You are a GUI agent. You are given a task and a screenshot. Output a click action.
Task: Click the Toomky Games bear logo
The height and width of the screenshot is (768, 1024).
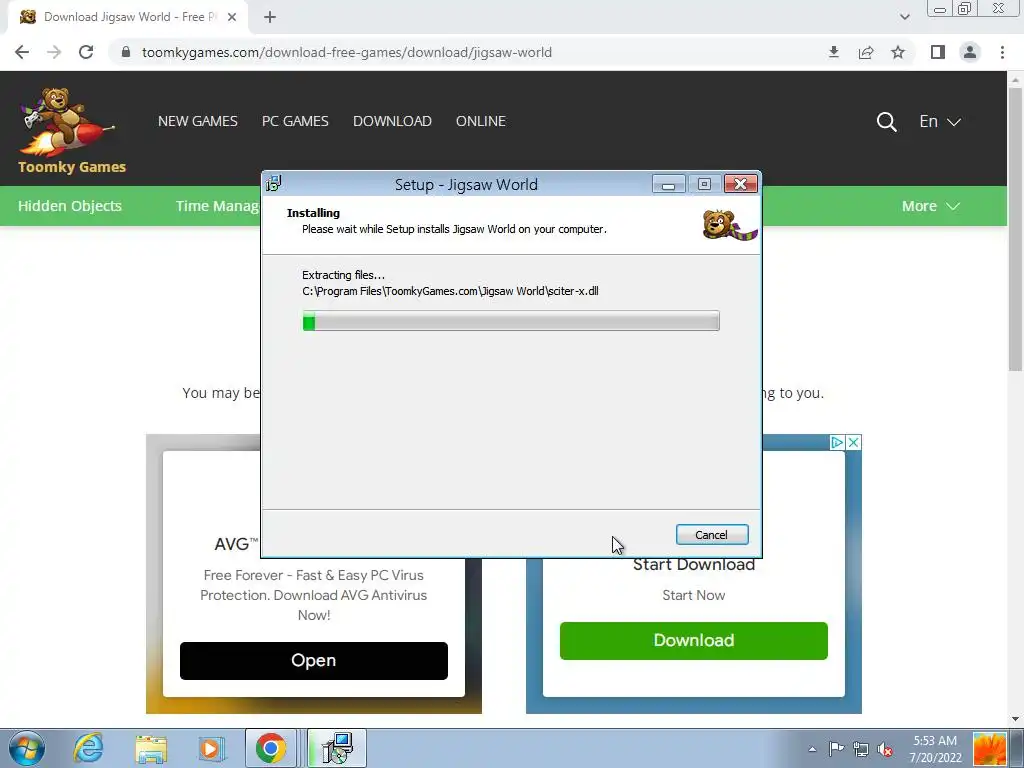(68, 122)
